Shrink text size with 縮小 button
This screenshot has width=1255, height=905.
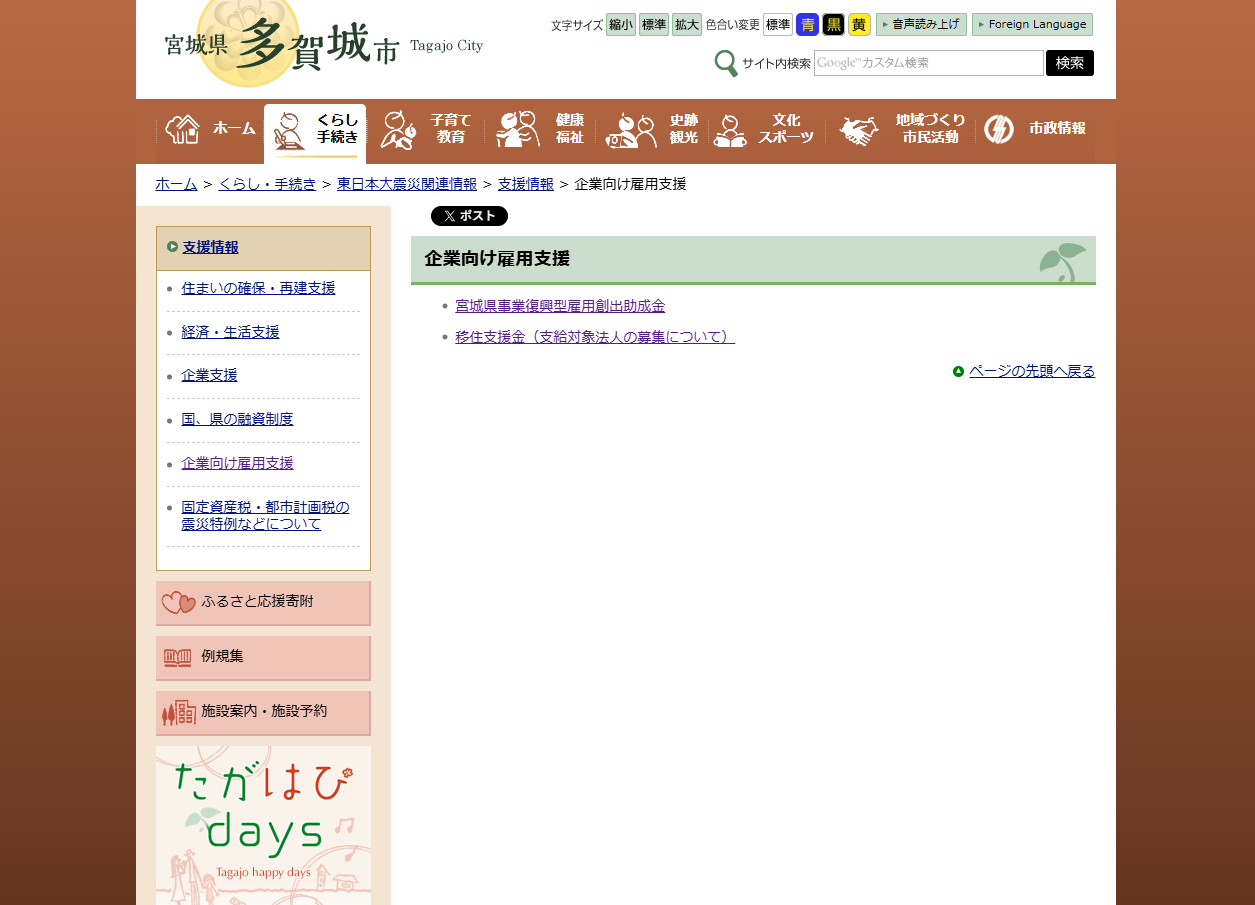621,25
